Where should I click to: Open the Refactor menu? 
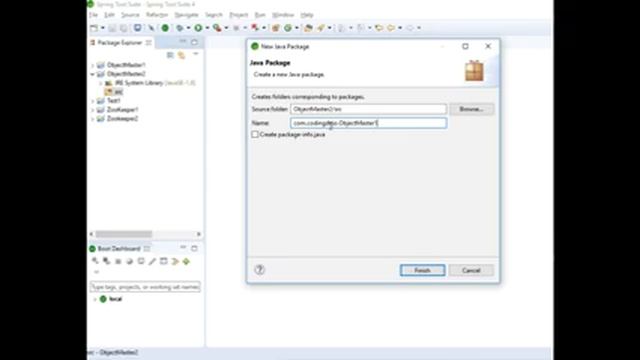tap(157, 15)
